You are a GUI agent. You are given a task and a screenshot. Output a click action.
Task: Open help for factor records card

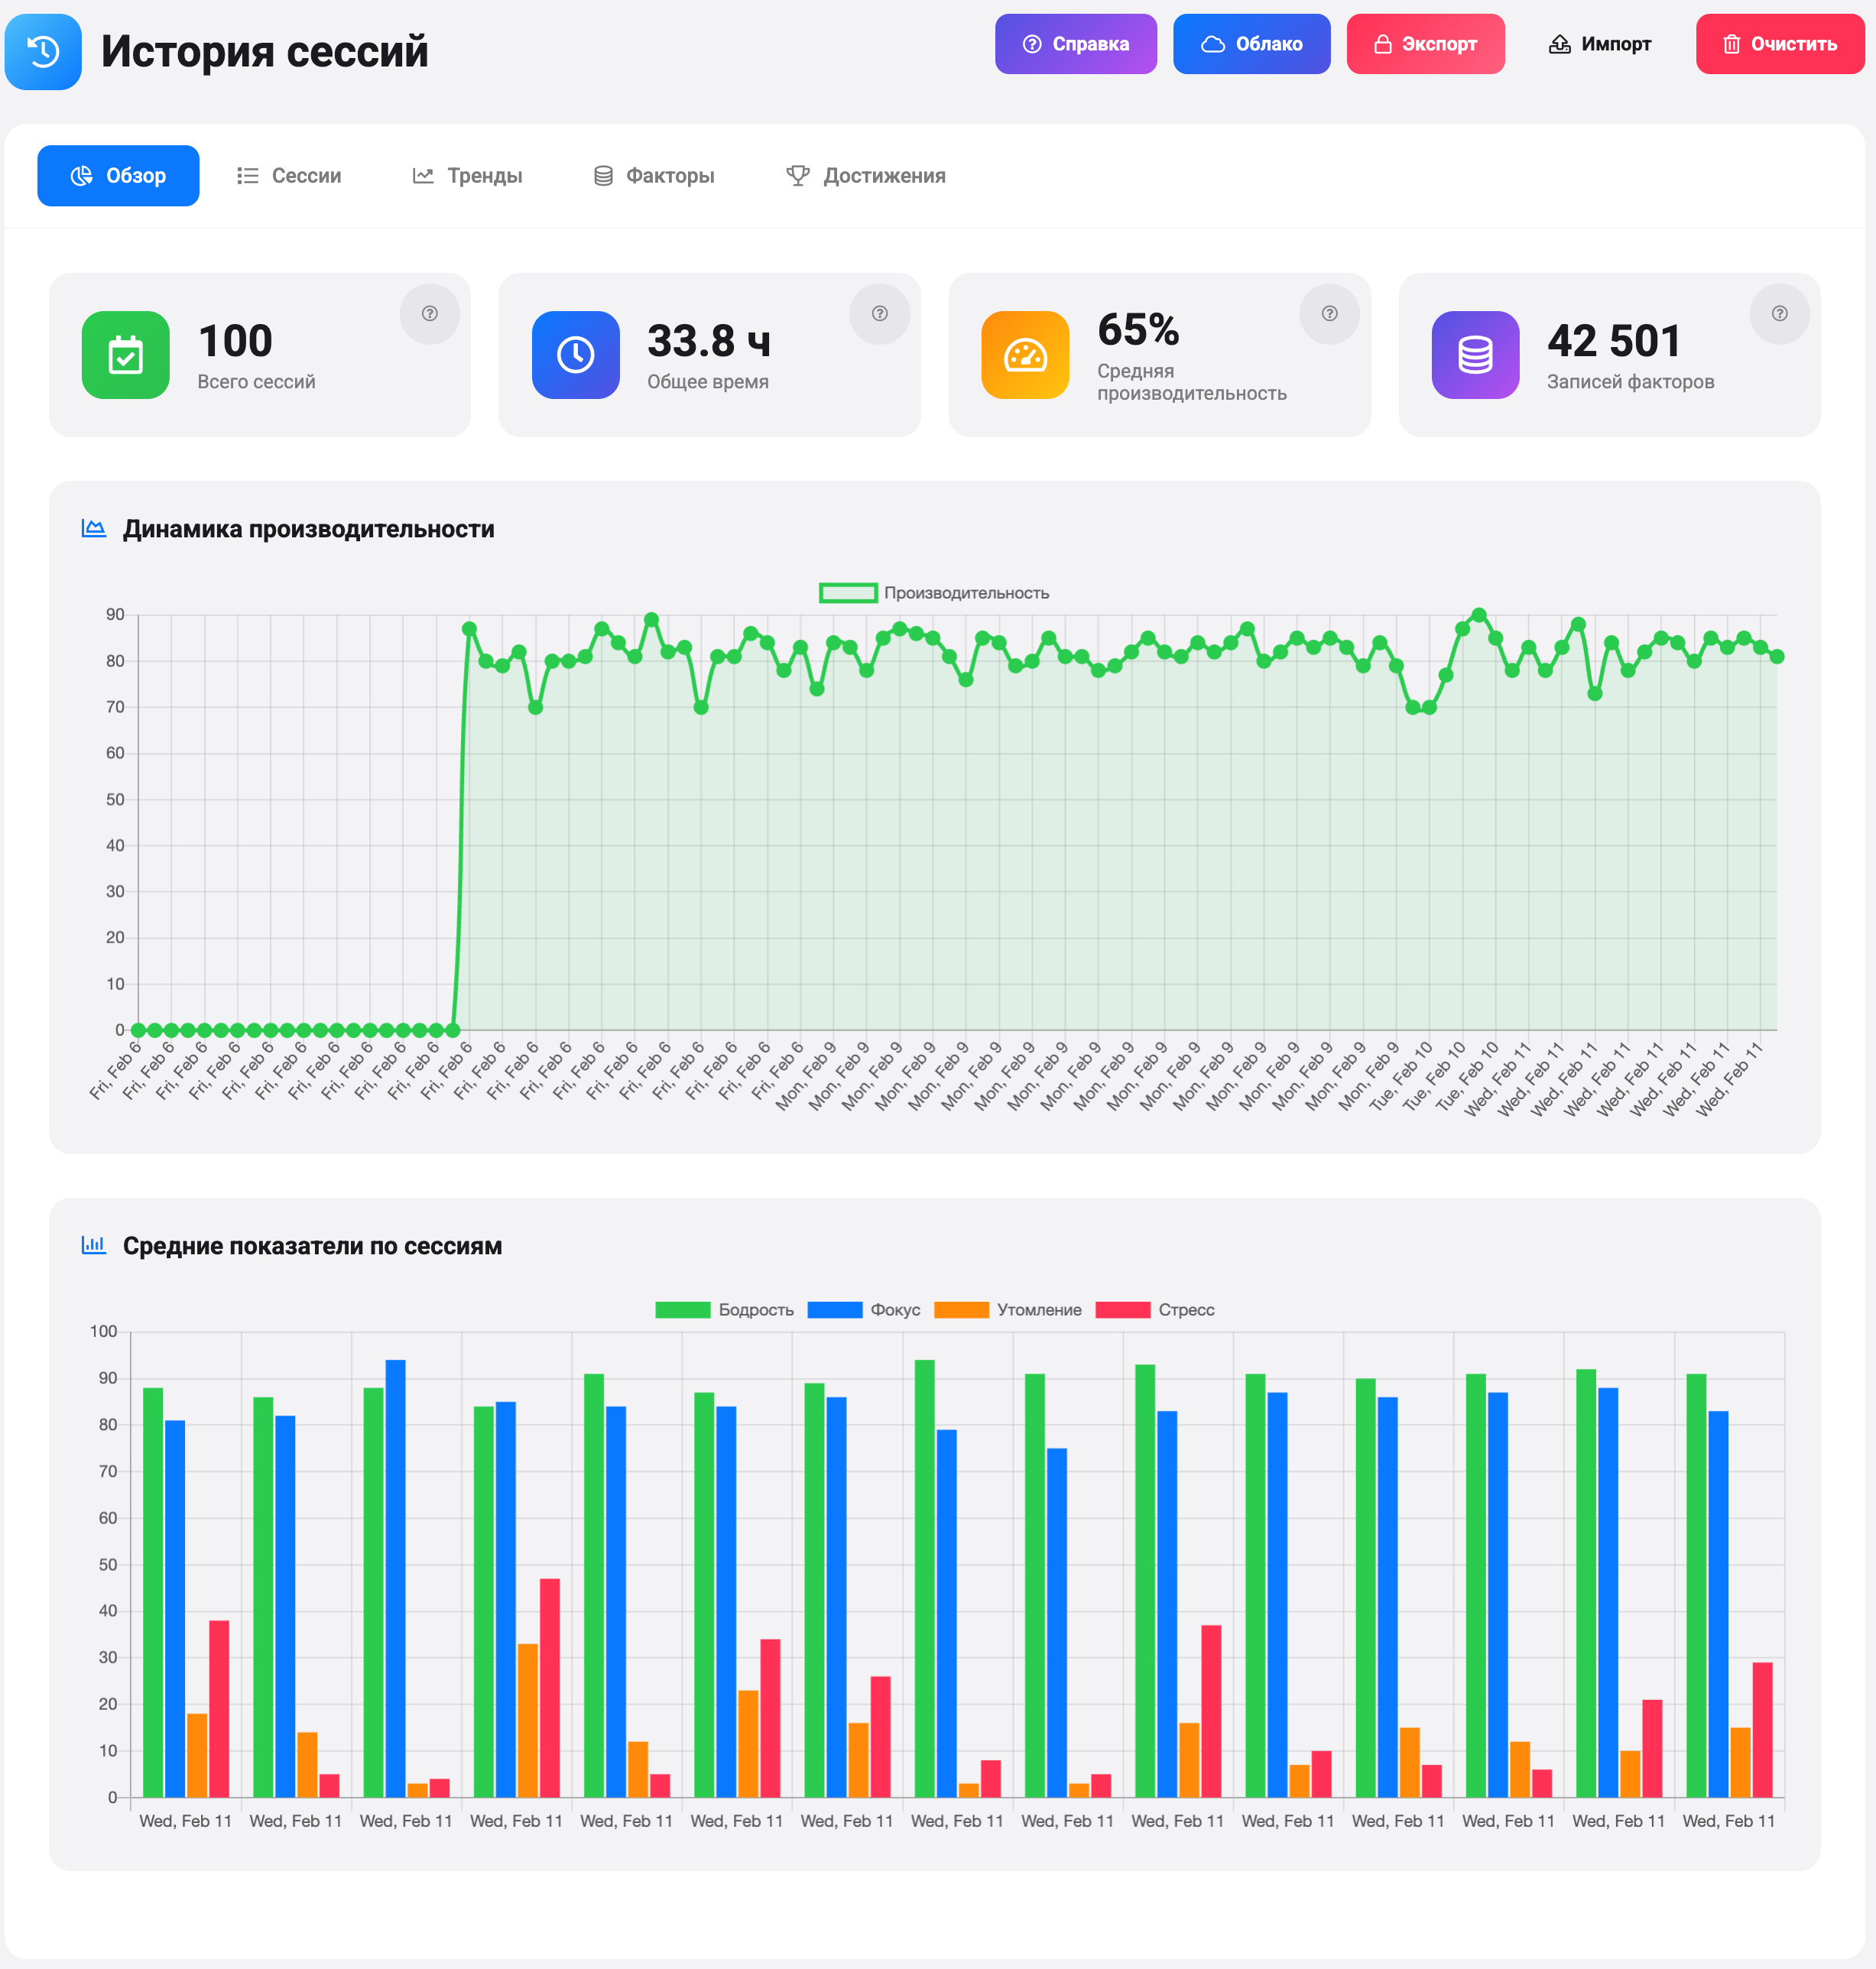tap(1779, 314)
